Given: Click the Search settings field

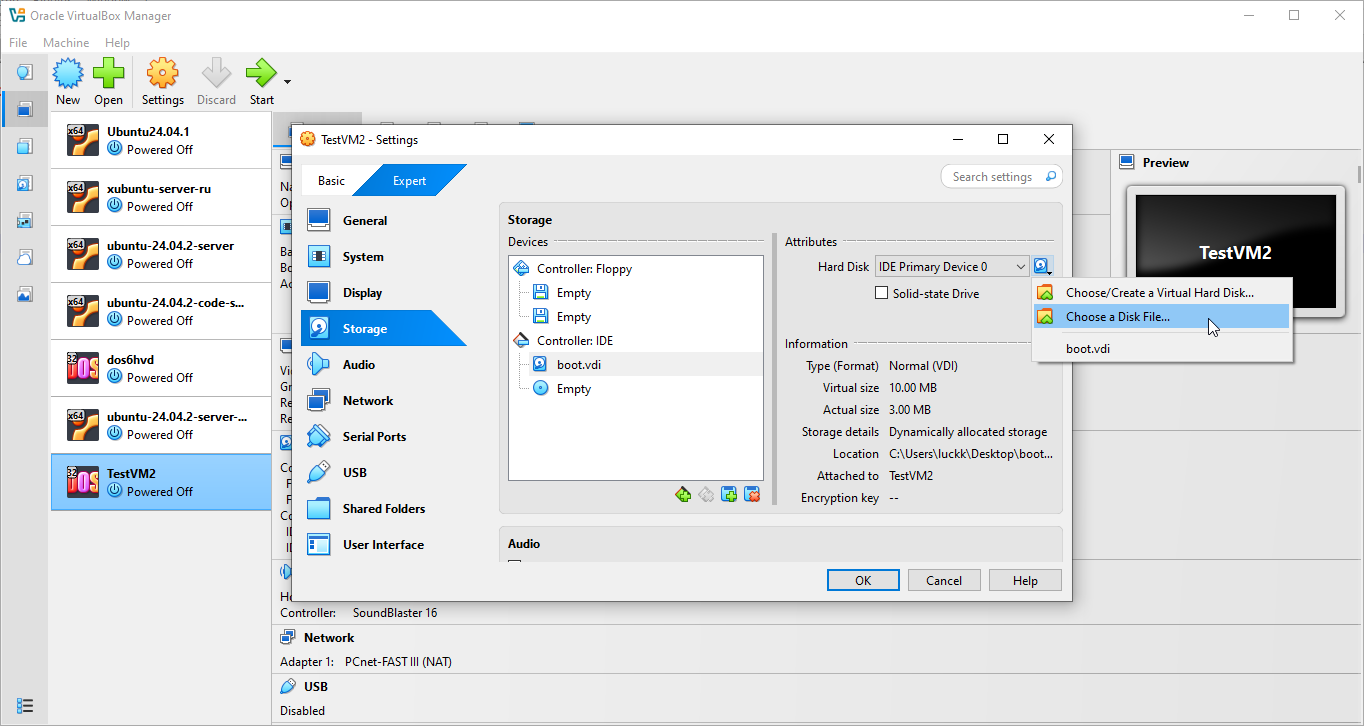Looking at the screenshot, I should pos(1000,176).
